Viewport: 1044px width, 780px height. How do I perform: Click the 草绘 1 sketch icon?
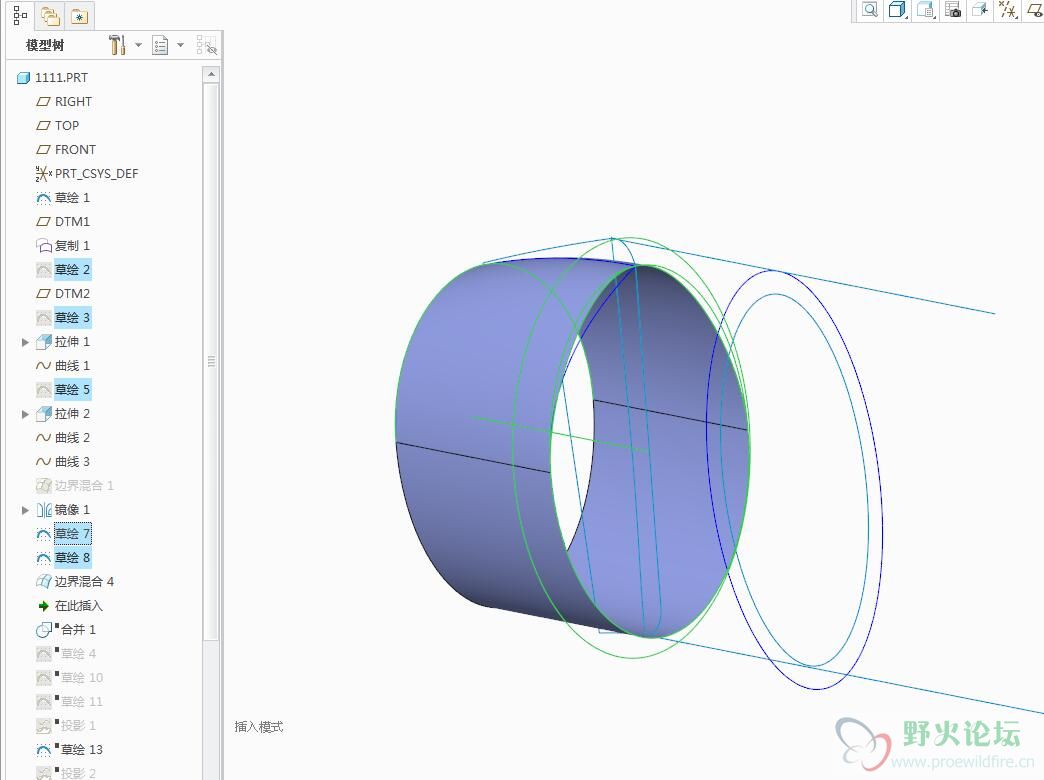[43, 198]
